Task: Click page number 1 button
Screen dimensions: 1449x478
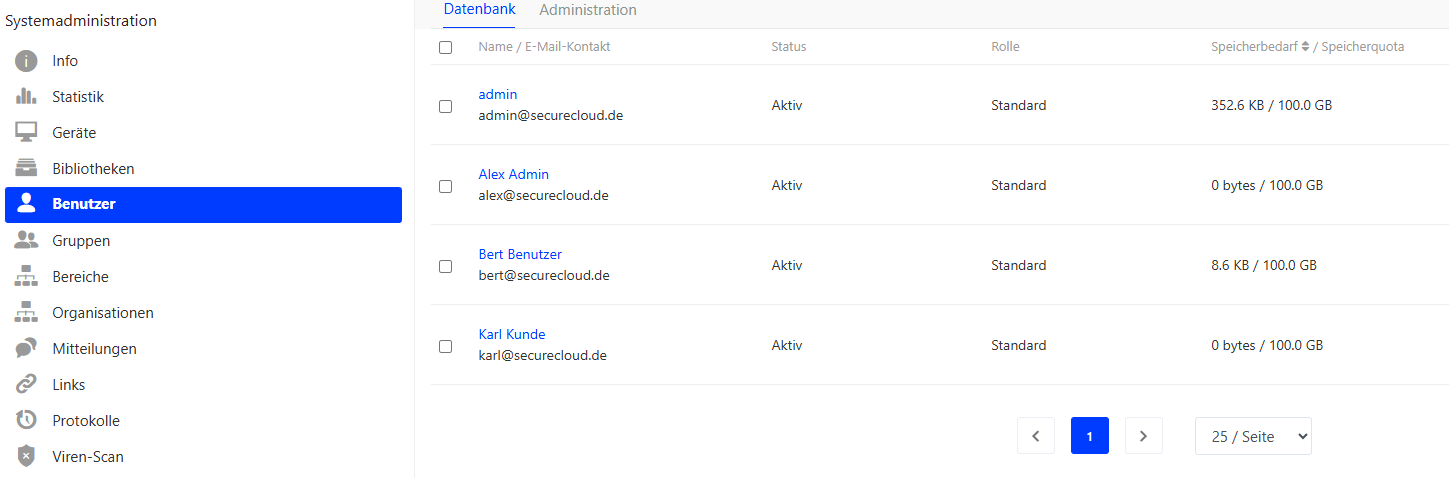Action: [x=1090, y=436]
